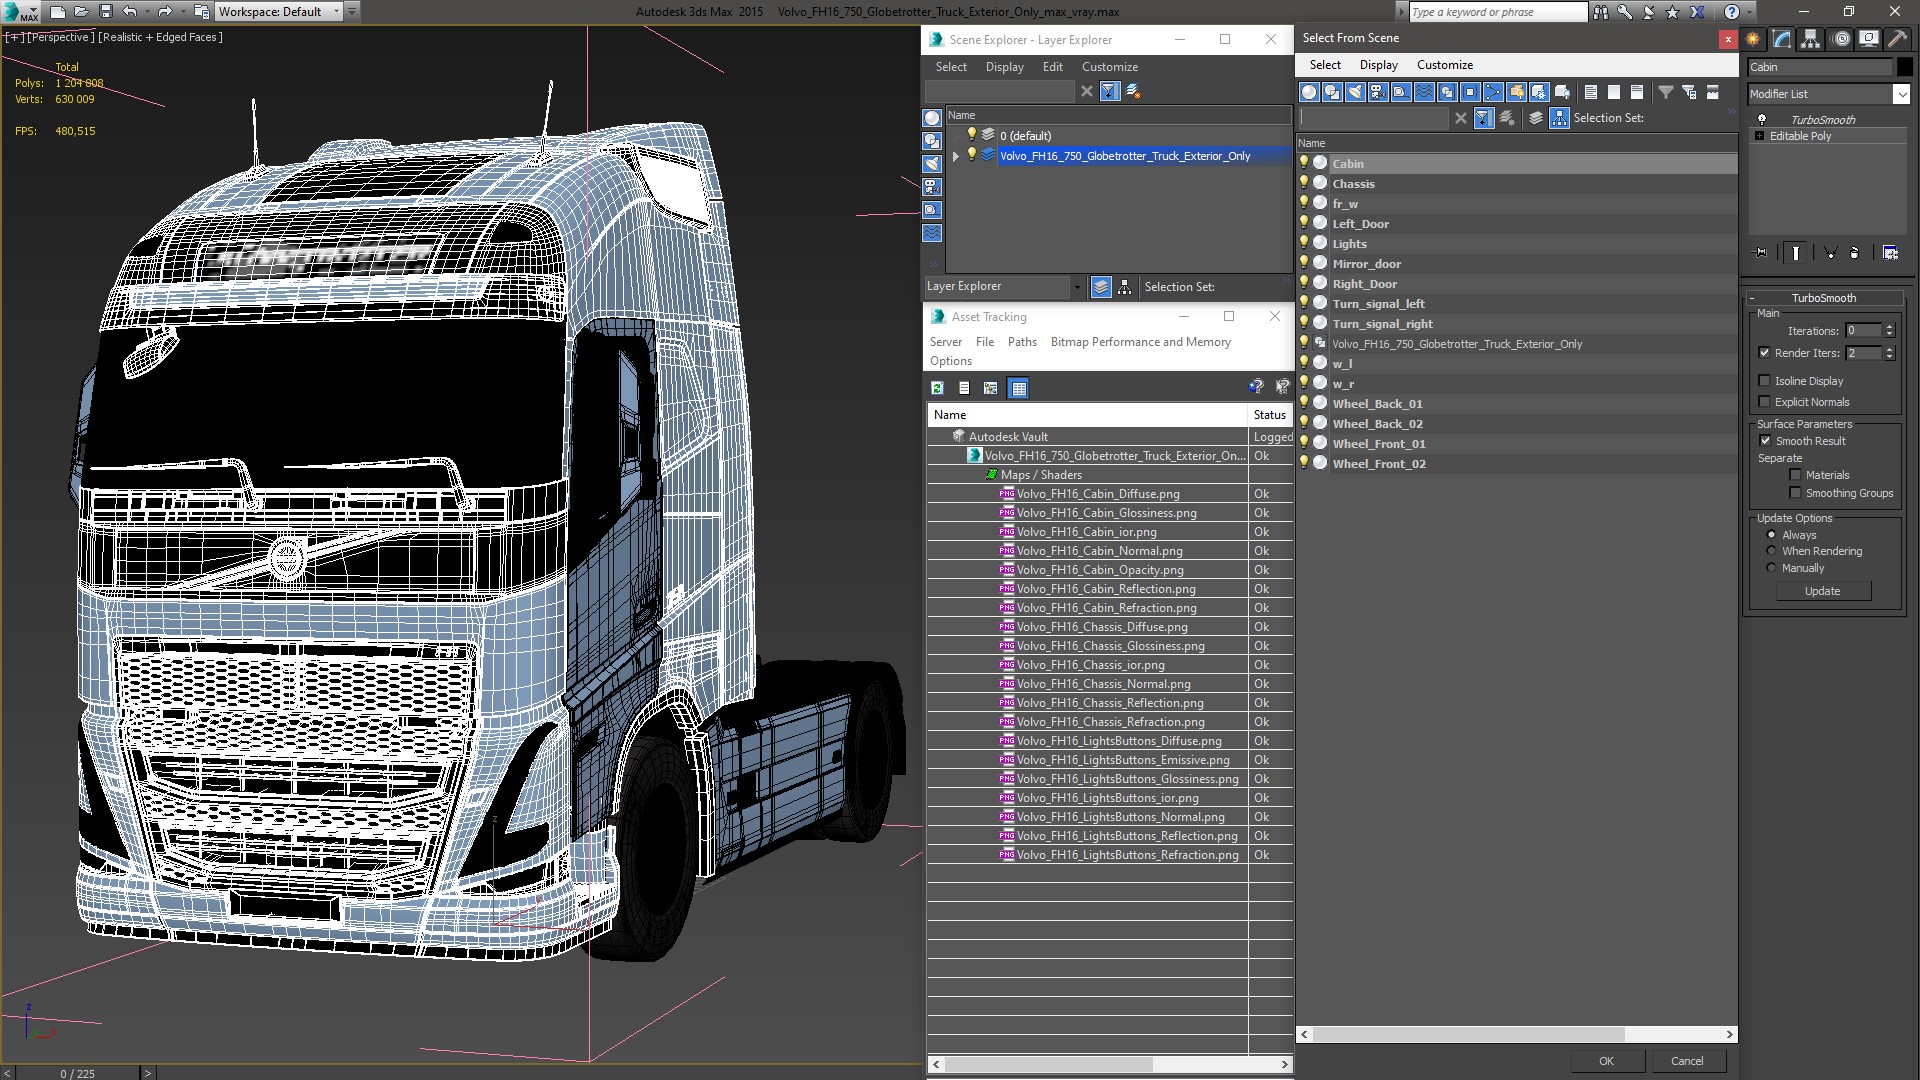
Task: Click Sort by Layer icon in Select From Scene
Action: point(1536,118)
